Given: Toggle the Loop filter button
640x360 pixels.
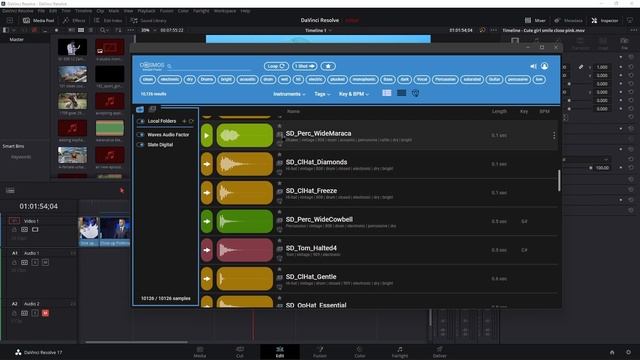Looking at the screenshot, I should click(x=276, y=66).
